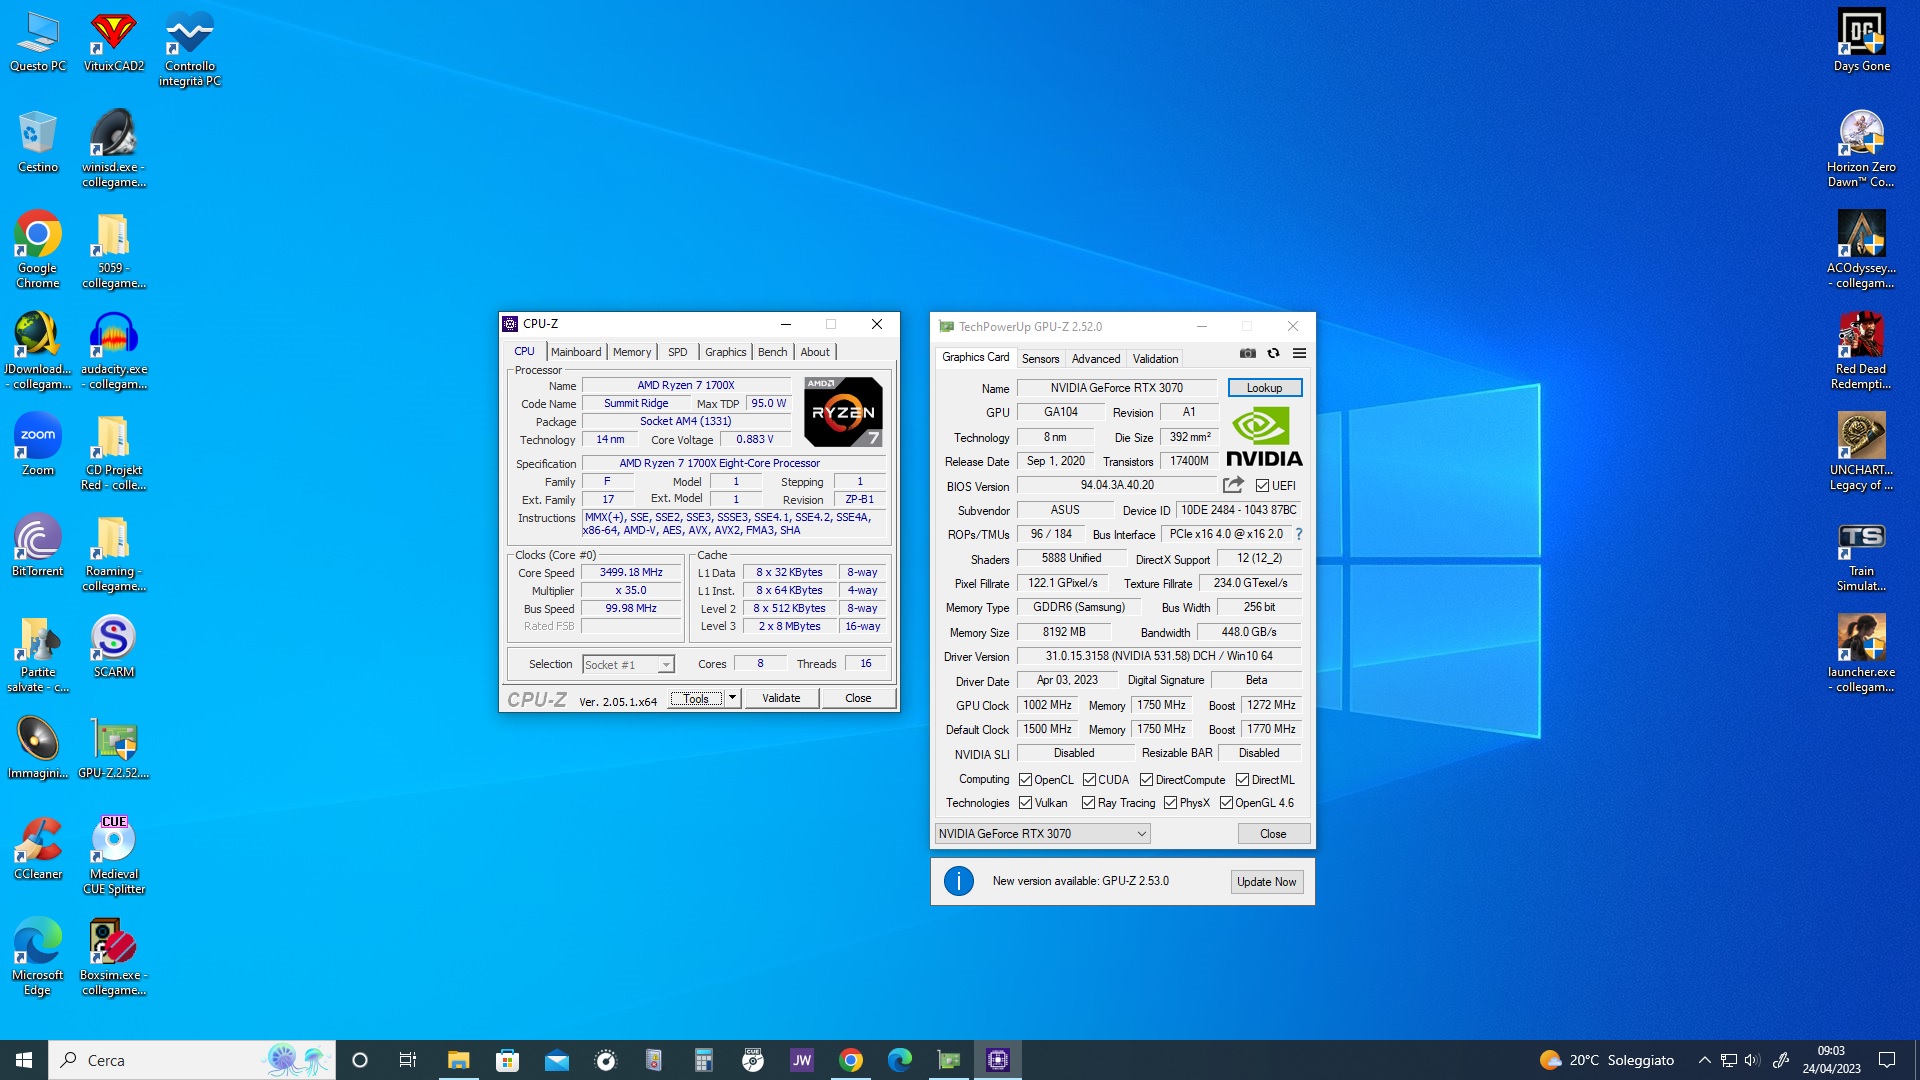The image size is (1920, 1080).
Task: Click the GPU Name field in GPU-Z
Action: (x=1116, y=388)
